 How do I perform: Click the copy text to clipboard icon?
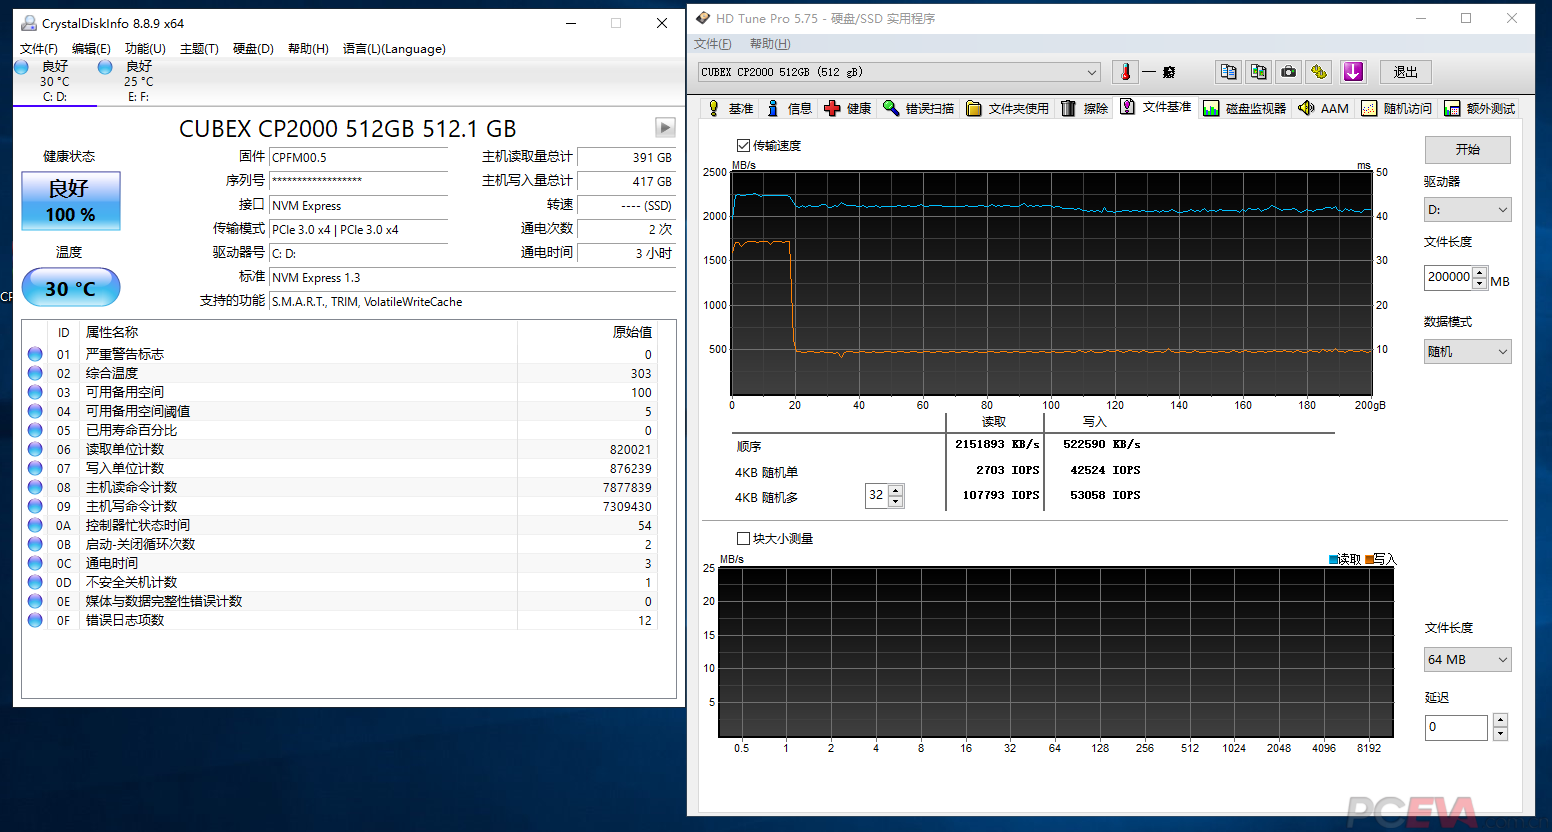click(1228, 72)
